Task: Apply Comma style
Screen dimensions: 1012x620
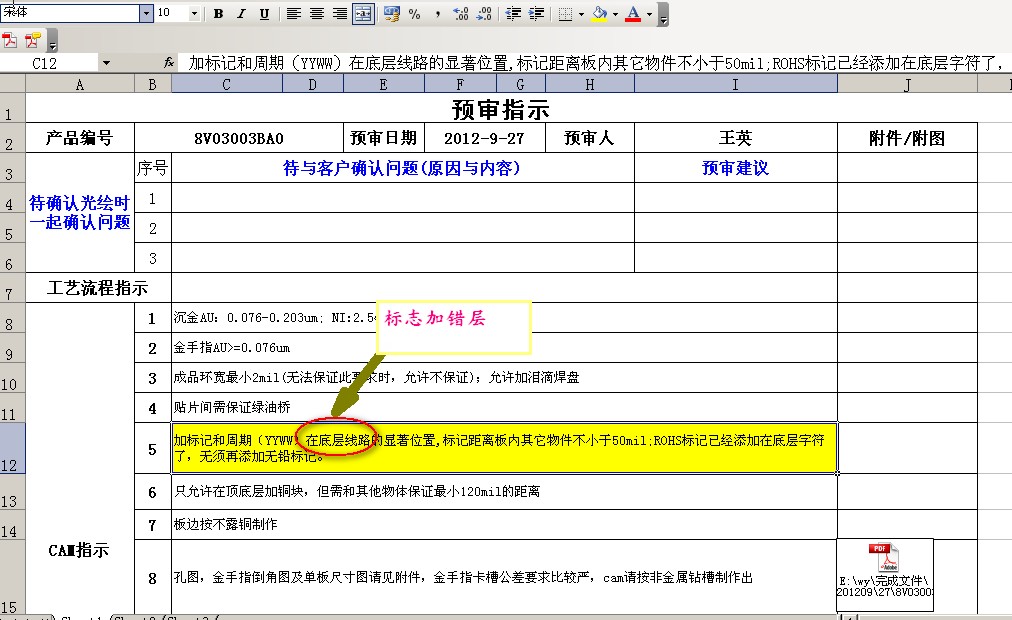Action: [438, 14]
